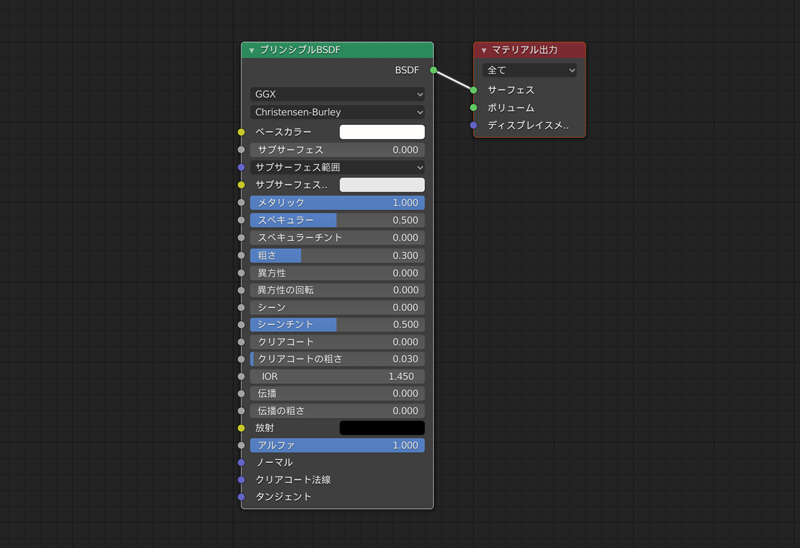Screen dimensions: 800x548
Task: Click the BSDF output socket
Action: 433,70
